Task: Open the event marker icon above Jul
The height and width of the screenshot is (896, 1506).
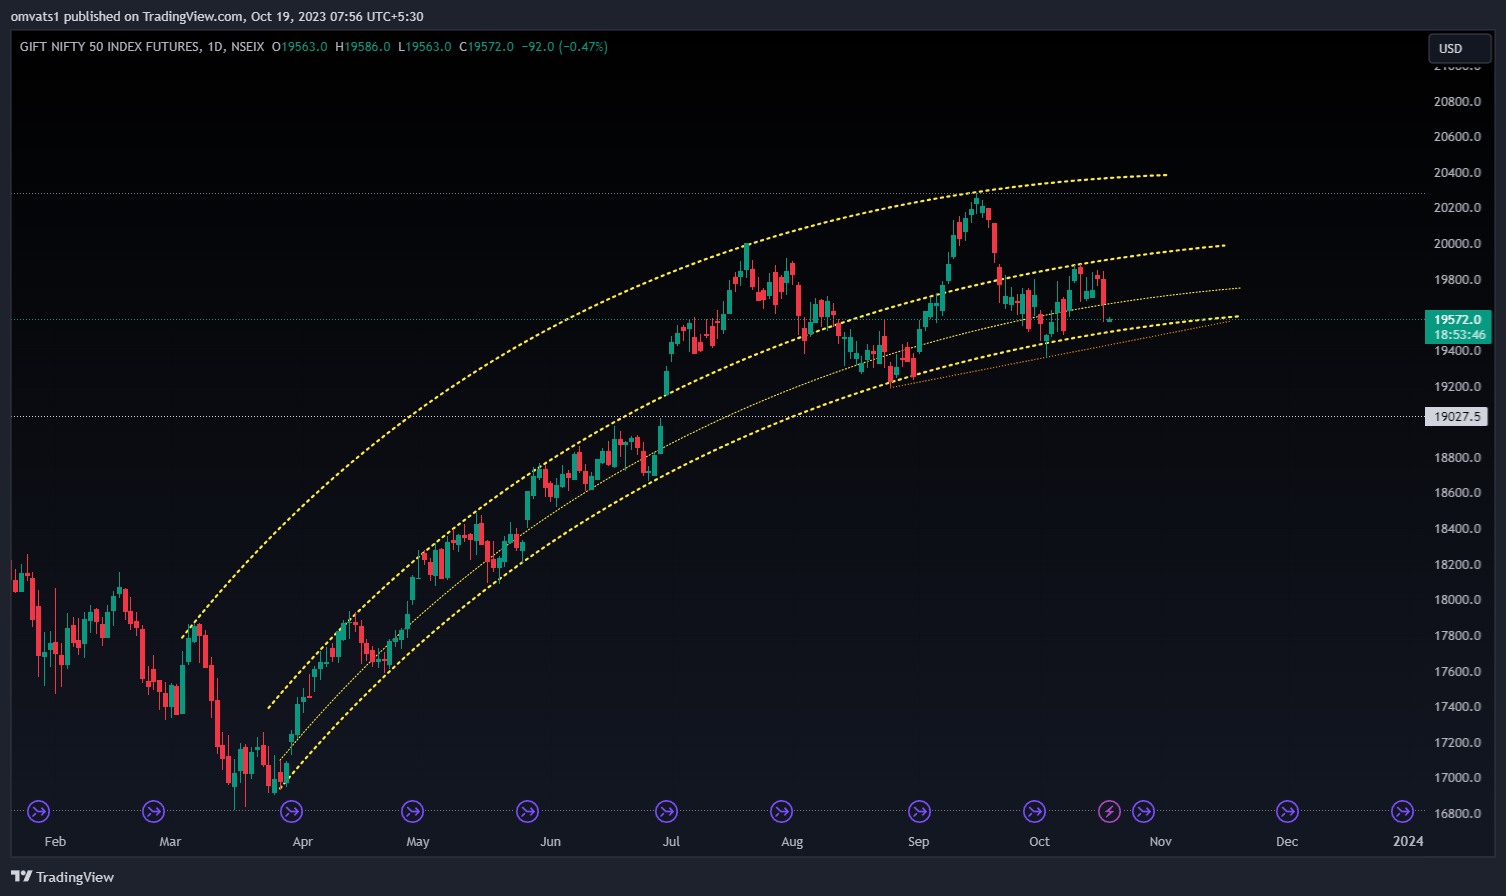Action: tap(666, 811)
